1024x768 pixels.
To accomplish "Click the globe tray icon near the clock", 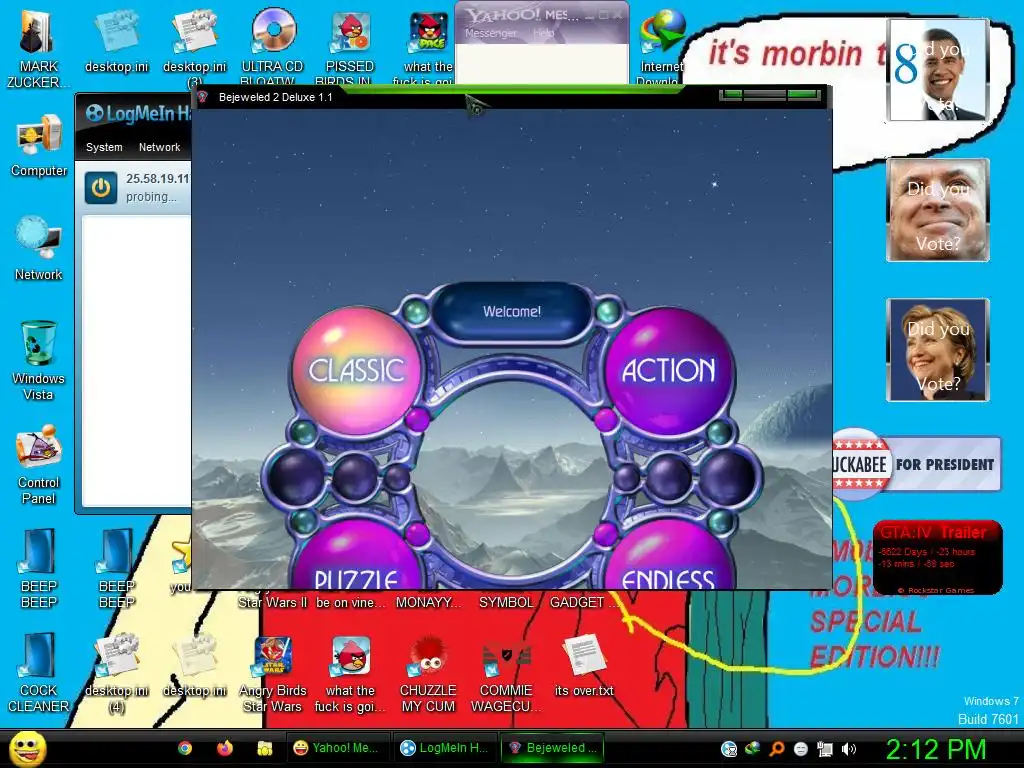I will click(x=729, y=749).
